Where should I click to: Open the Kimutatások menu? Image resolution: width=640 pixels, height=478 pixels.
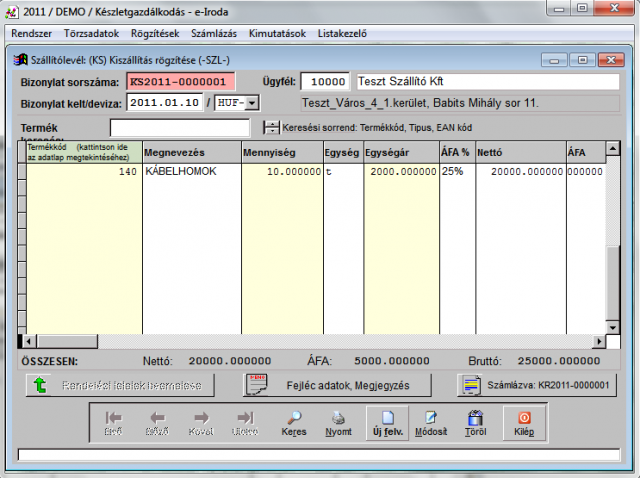pos(278,33)
